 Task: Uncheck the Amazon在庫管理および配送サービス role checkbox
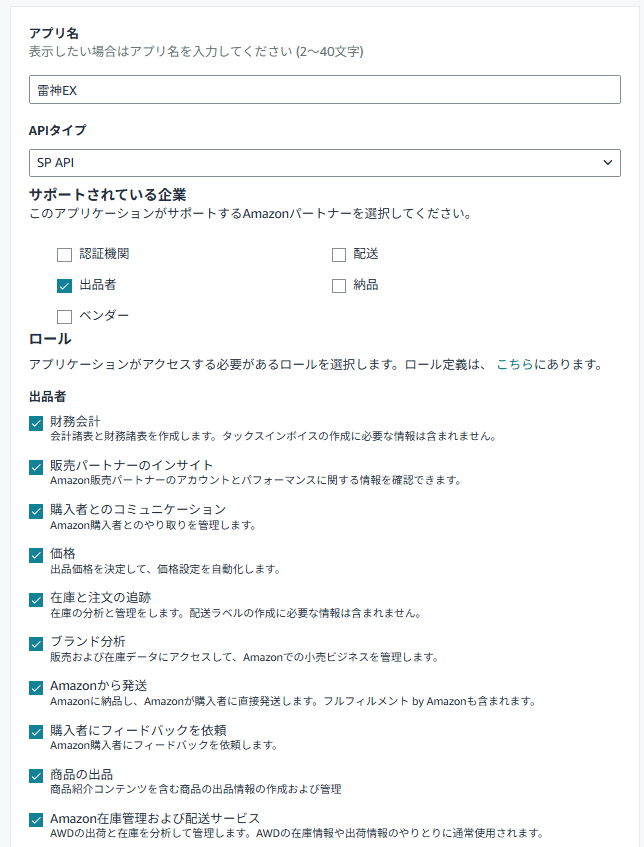pyautogui.click(x=36, y=820)
